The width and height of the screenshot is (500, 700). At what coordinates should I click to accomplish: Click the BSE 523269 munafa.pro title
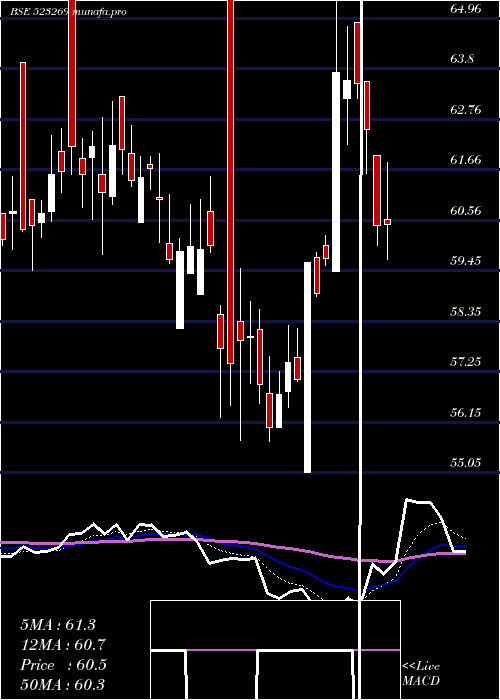[x=69, y=12]
